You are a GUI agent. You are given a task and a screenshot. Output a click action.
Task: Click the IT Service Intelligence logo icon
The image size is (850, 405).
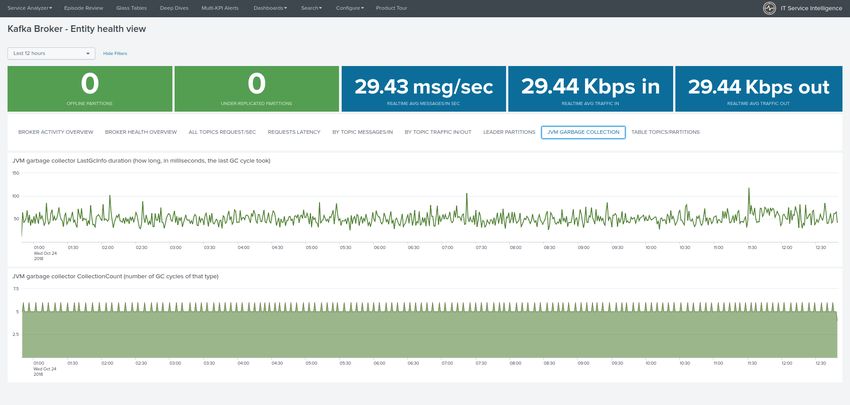tap(769, 8)
